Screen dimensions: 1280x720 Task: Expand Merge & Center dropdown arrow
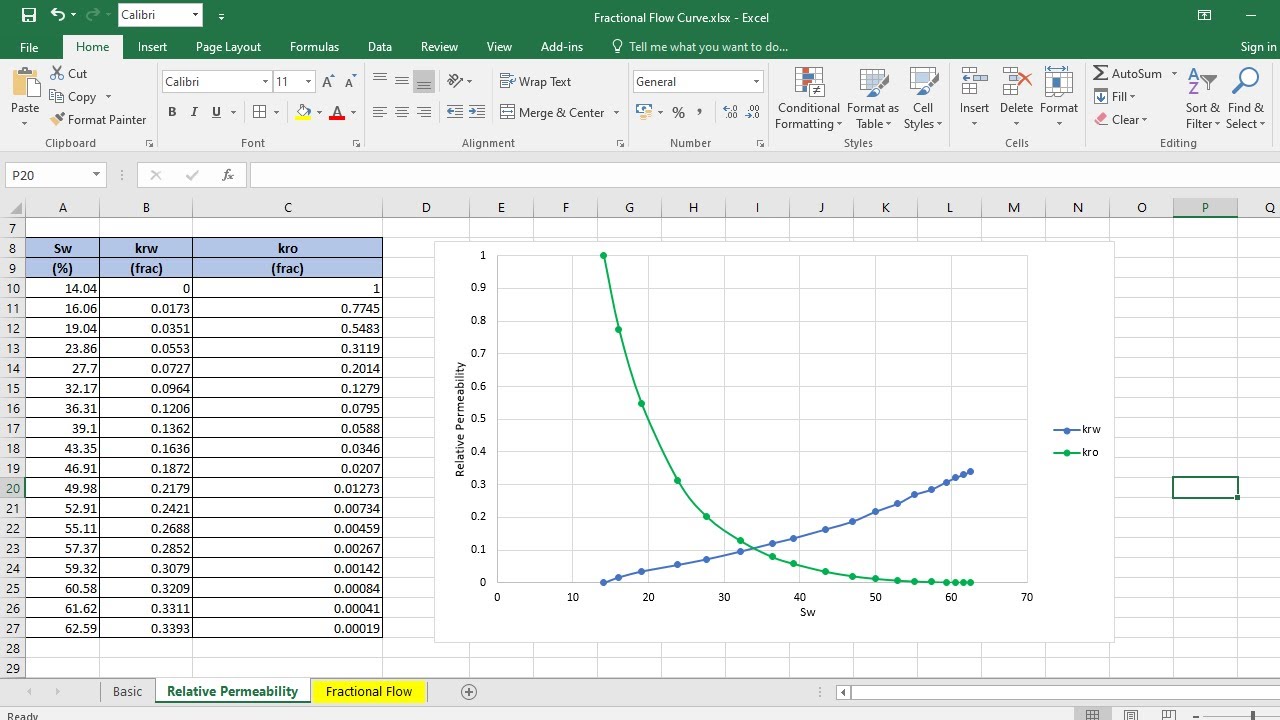pos(616,112)
